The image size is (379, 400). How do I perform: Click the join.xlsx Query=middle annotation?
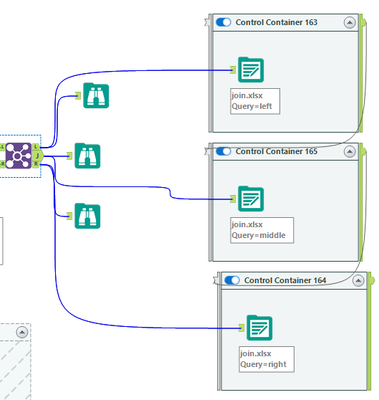[x=262, y=230]
